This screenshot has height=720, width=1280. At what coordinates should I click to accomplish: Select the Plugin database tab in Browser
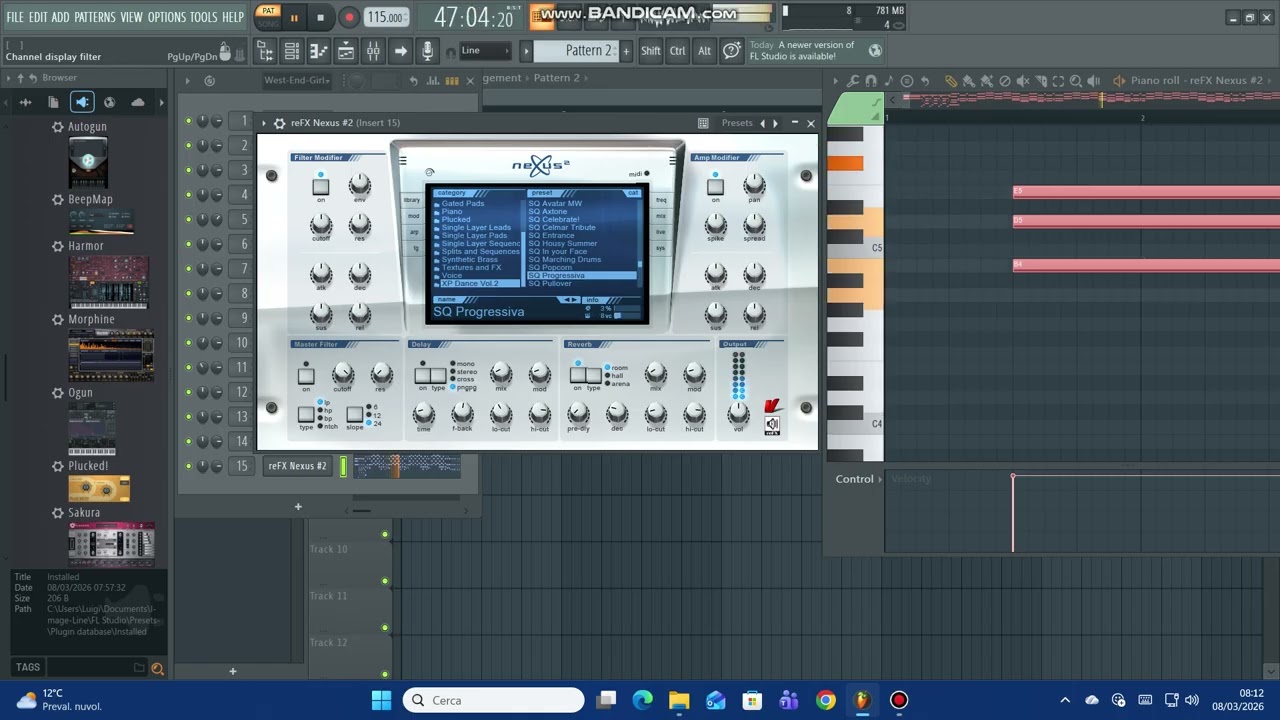[82, 101]
